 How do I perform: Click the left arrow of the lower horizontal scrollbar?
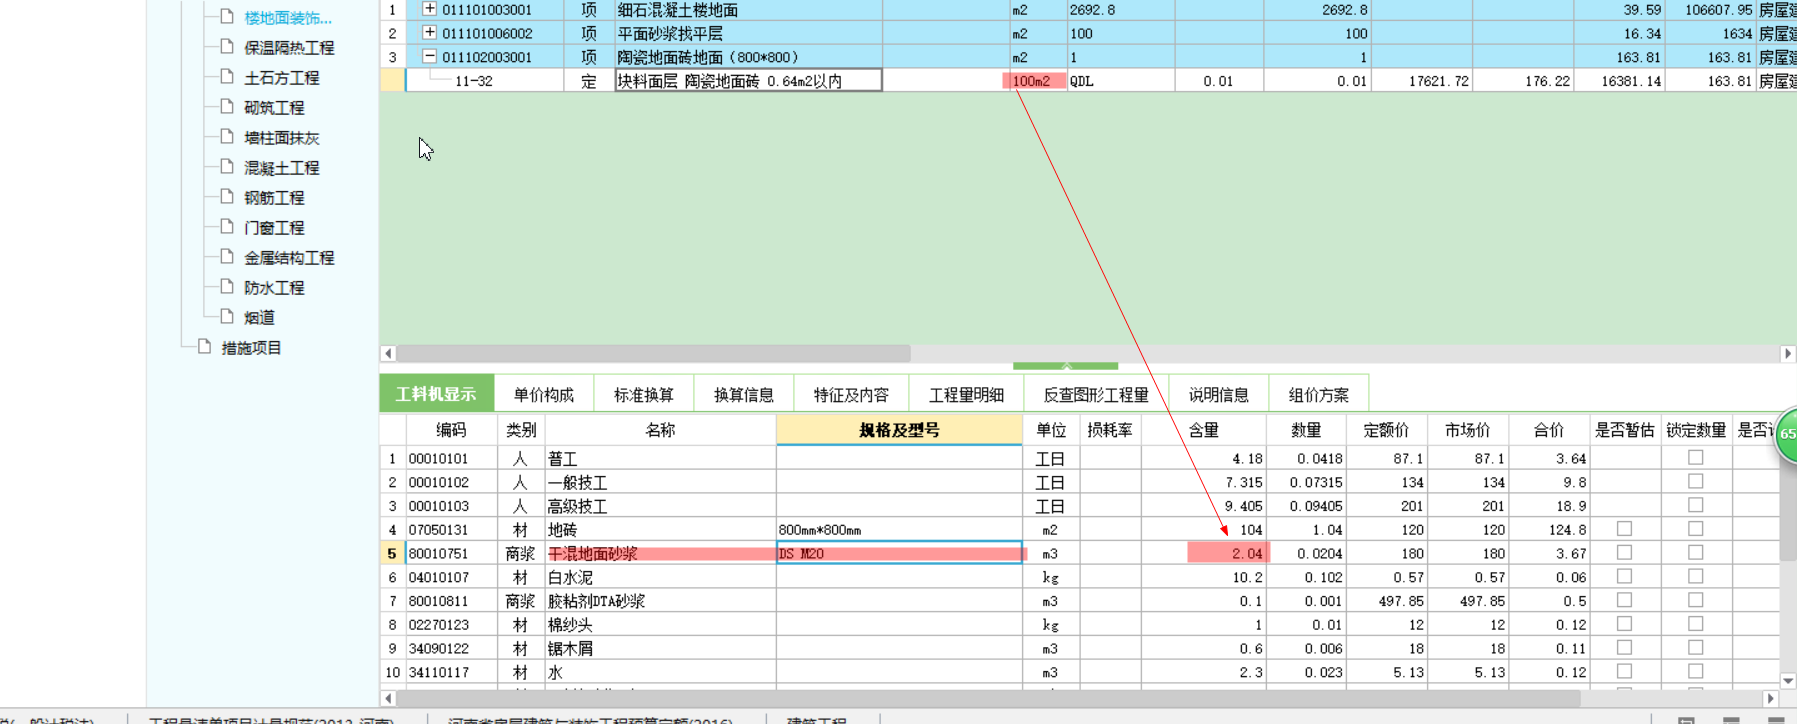click(388, 699)
